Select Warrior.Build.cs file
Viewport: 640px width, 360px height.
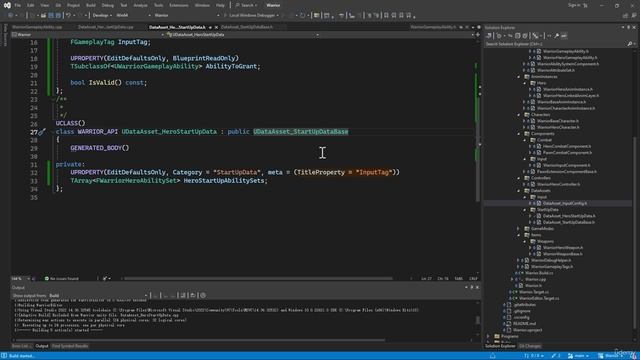(x=539, y=273)
